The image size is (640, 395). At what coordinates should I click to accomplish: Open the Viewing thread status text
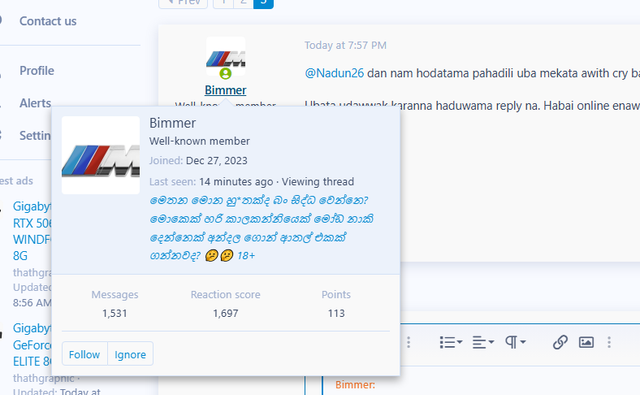(x=318, y=182)
